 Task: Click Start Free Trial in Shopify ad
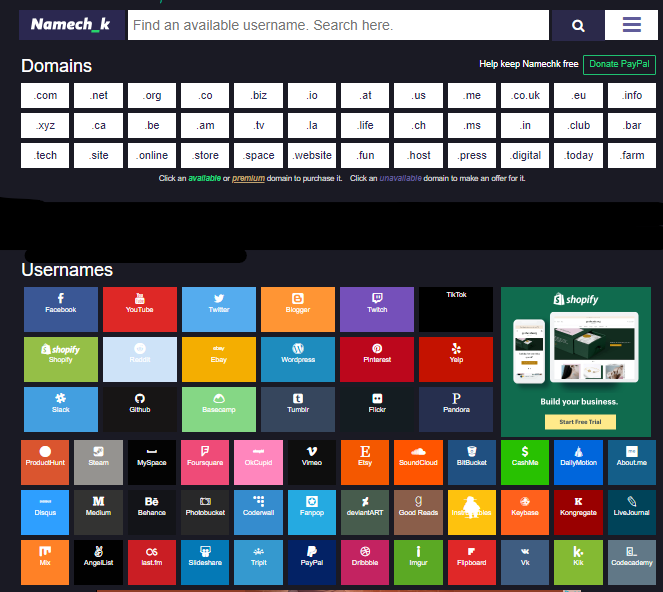(580, 422)
